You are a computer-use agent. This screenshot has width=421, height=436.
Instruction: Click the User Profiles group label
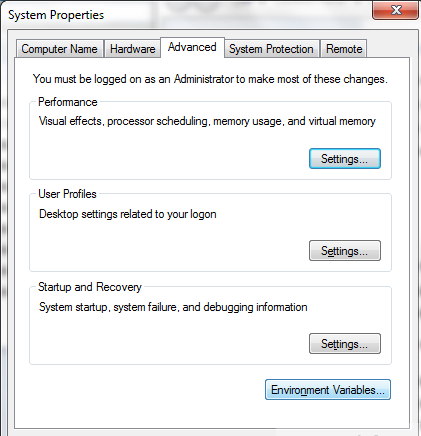pos(67,194)
